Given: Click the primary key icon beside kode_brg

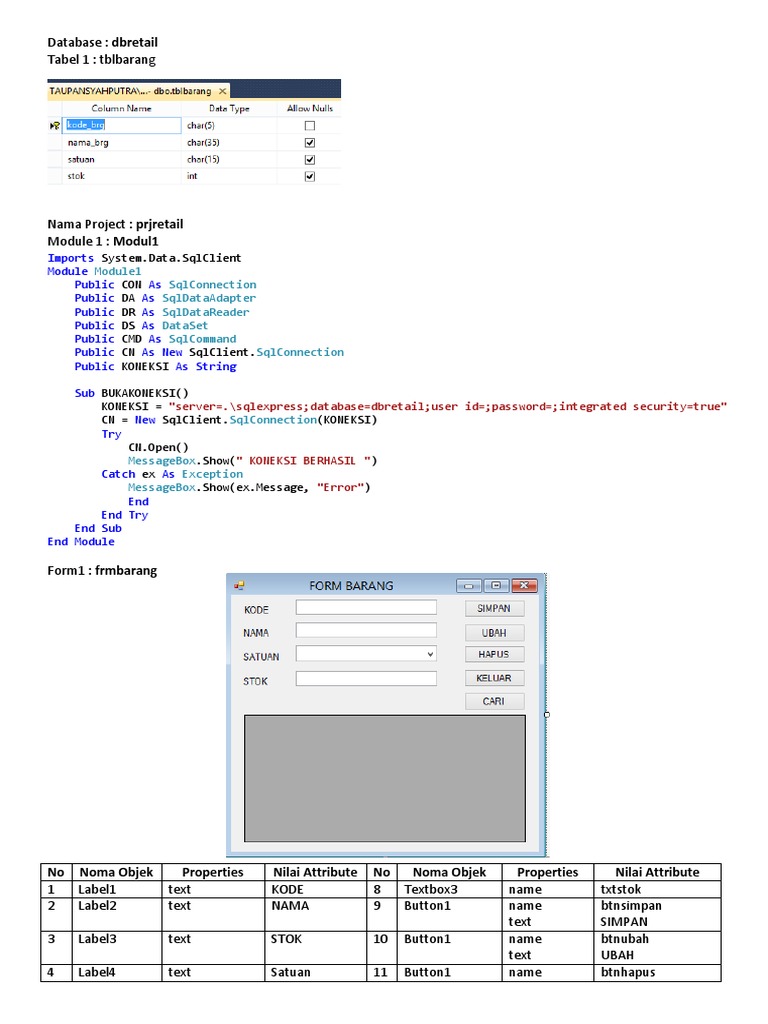Looking at the screenshot, I should point(55,126).
